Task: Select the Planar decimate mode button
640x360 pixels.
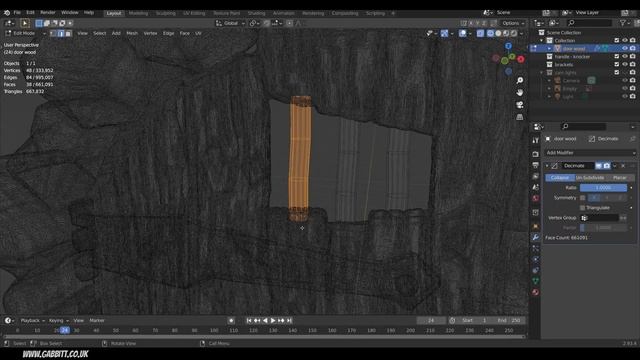Action: (620, 178)
